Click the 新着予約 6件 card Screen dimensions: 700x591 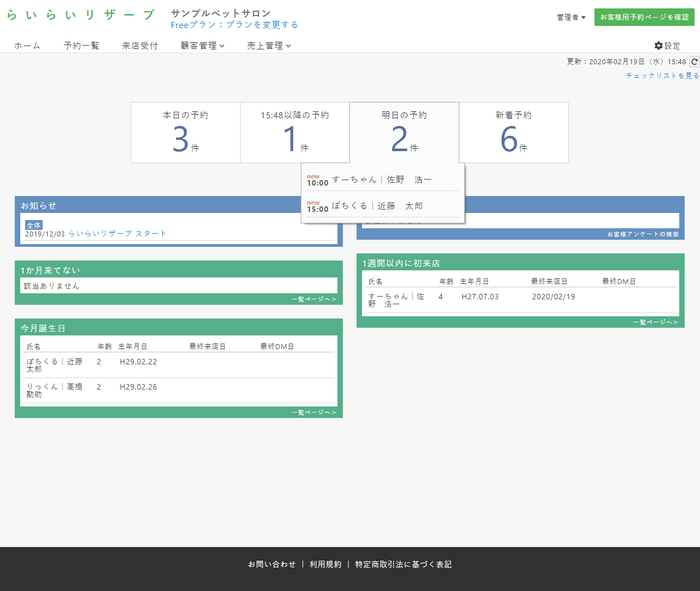(x=514, y=132)
